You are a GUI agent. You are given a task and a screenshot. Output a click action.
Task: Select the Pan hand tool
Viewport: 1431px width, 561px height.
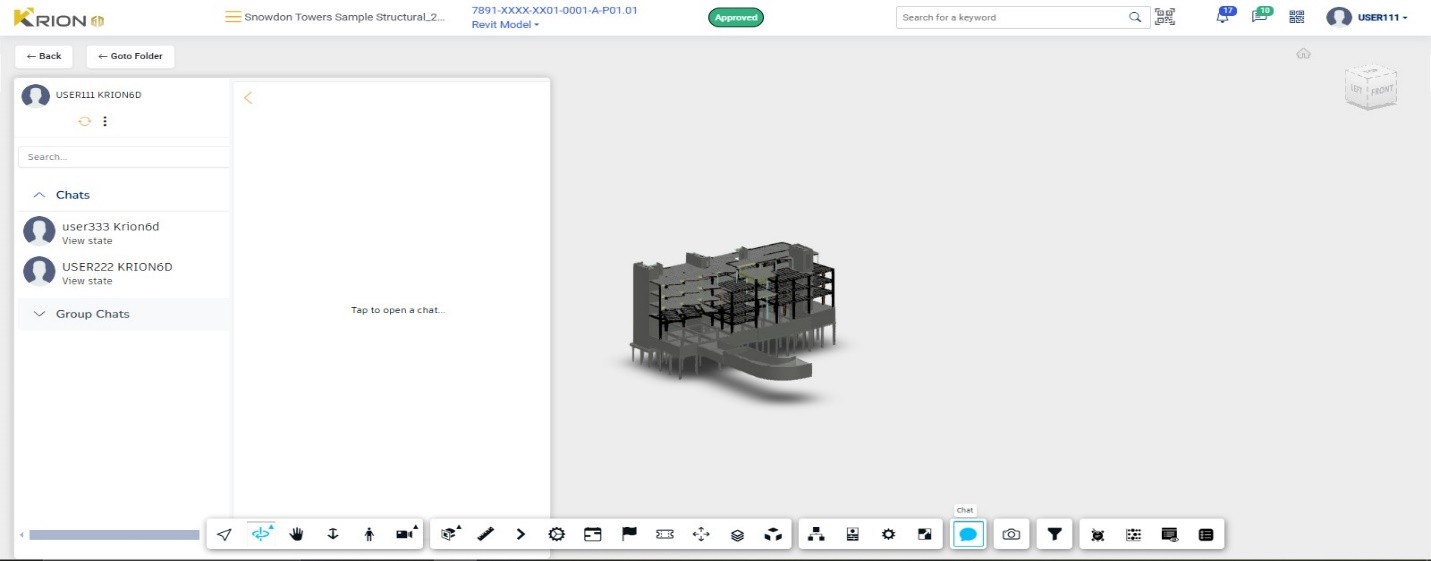(297, 535)
